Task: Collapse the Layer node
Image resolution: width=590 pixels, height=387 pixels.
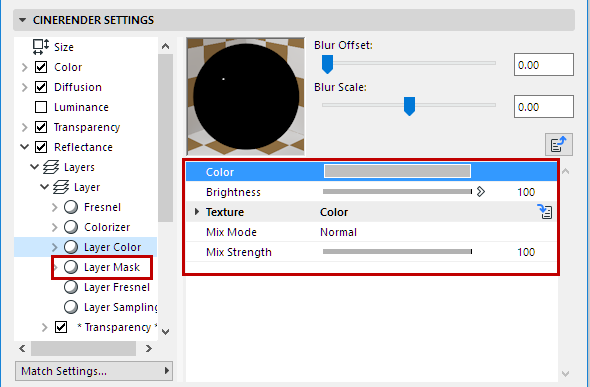Action: (44, 187)
